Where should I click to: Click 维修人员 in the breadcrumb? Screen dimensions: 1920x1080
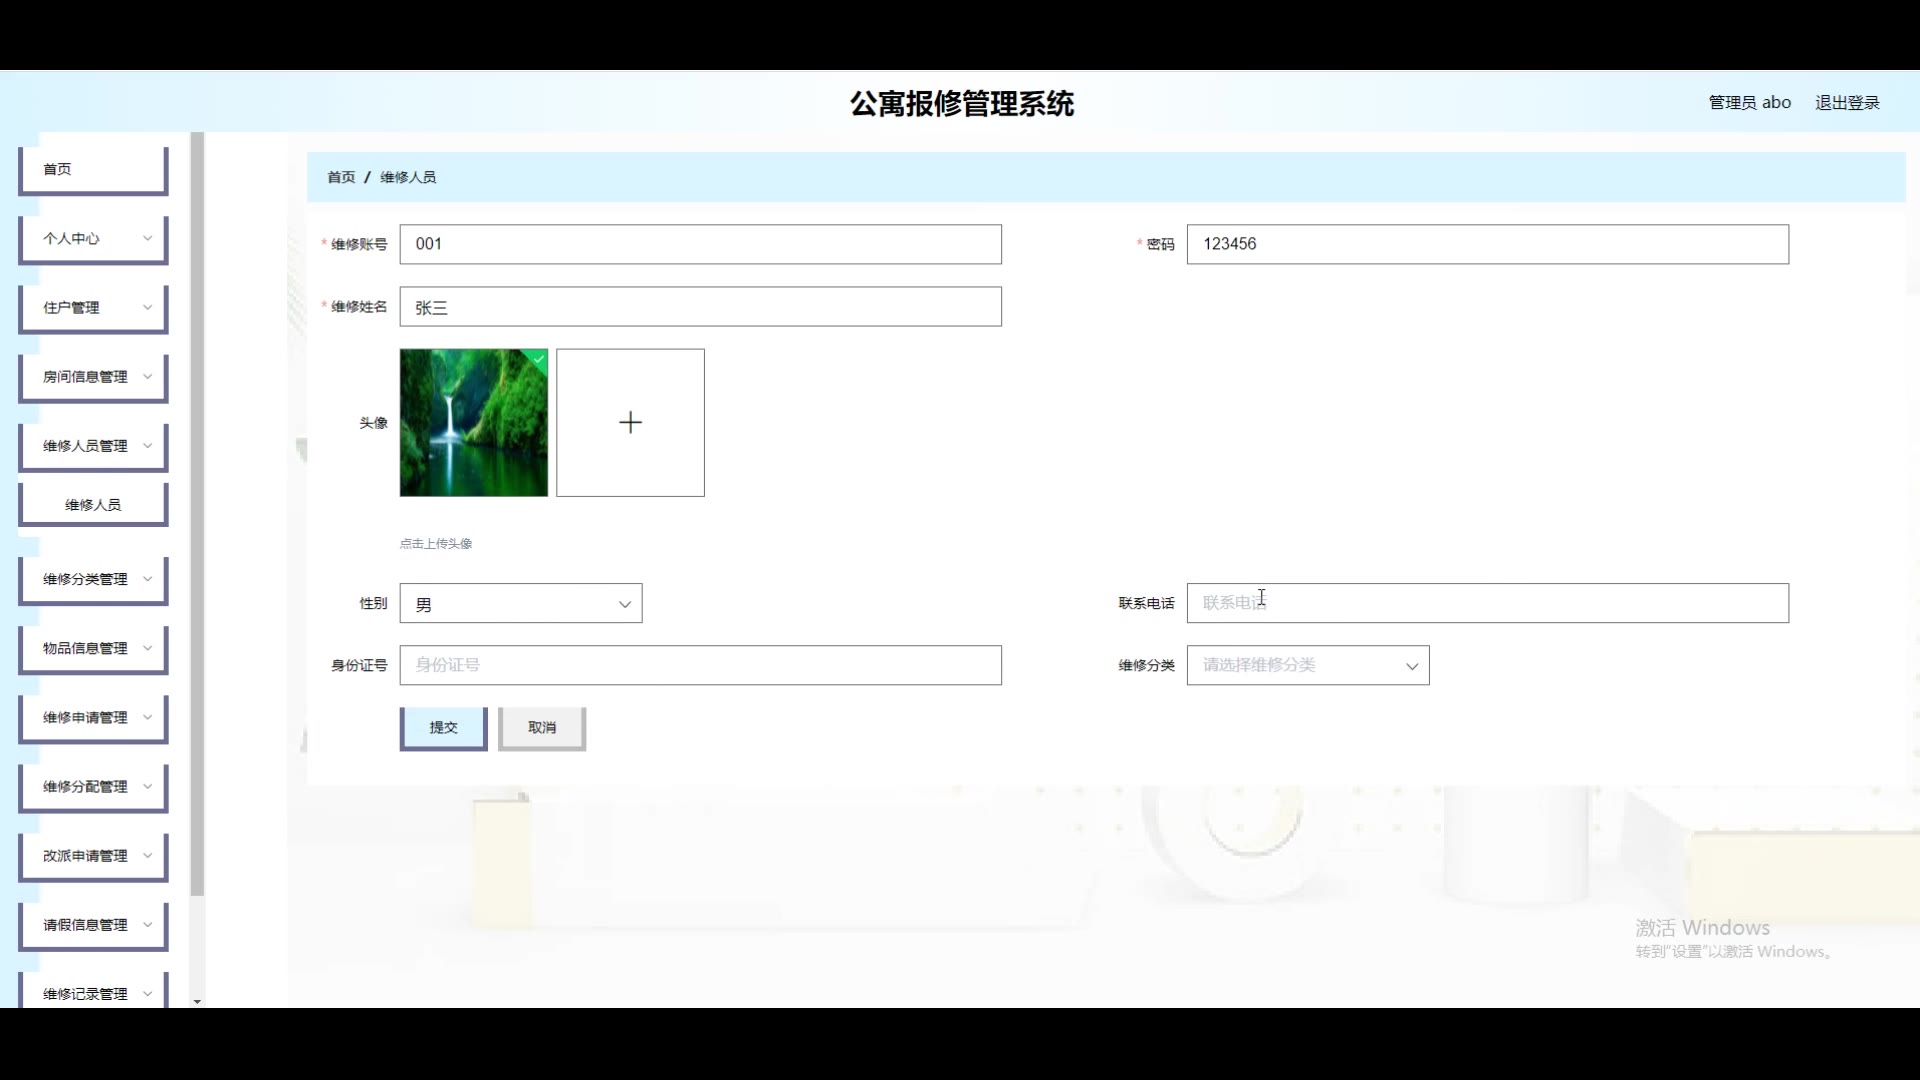[408, 177]
